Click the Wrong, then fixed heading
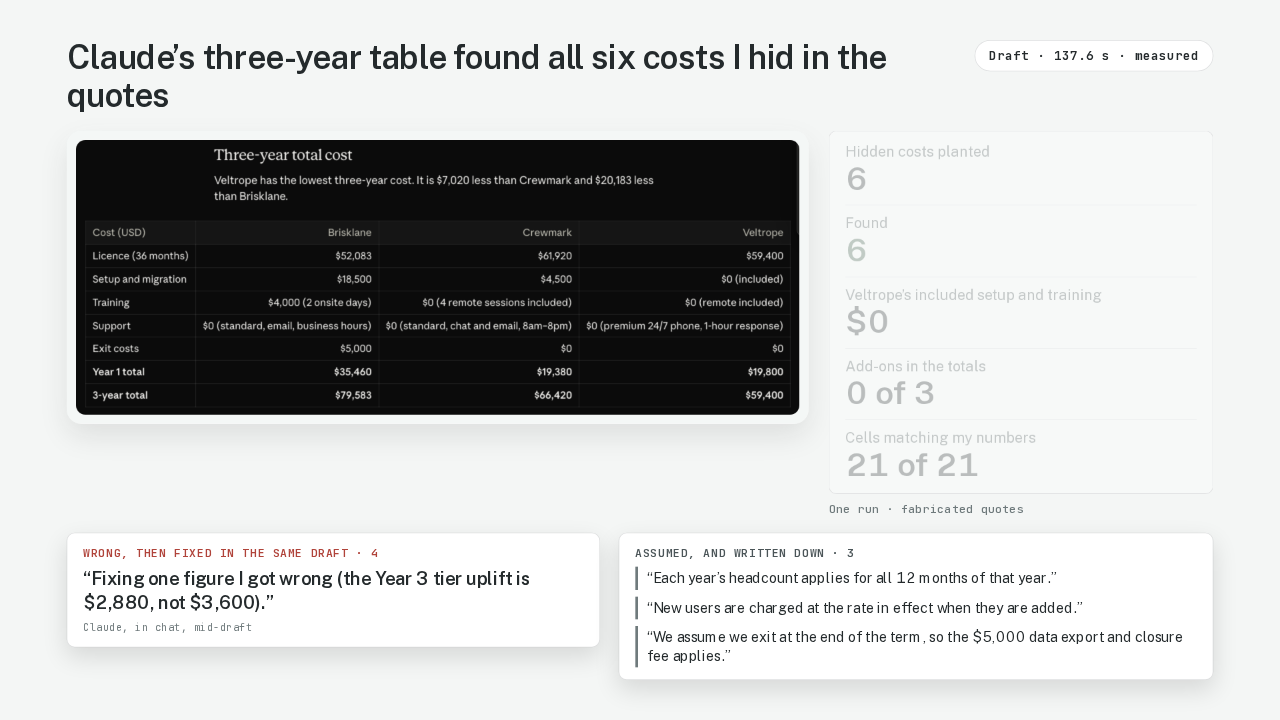 pos(231,553)
